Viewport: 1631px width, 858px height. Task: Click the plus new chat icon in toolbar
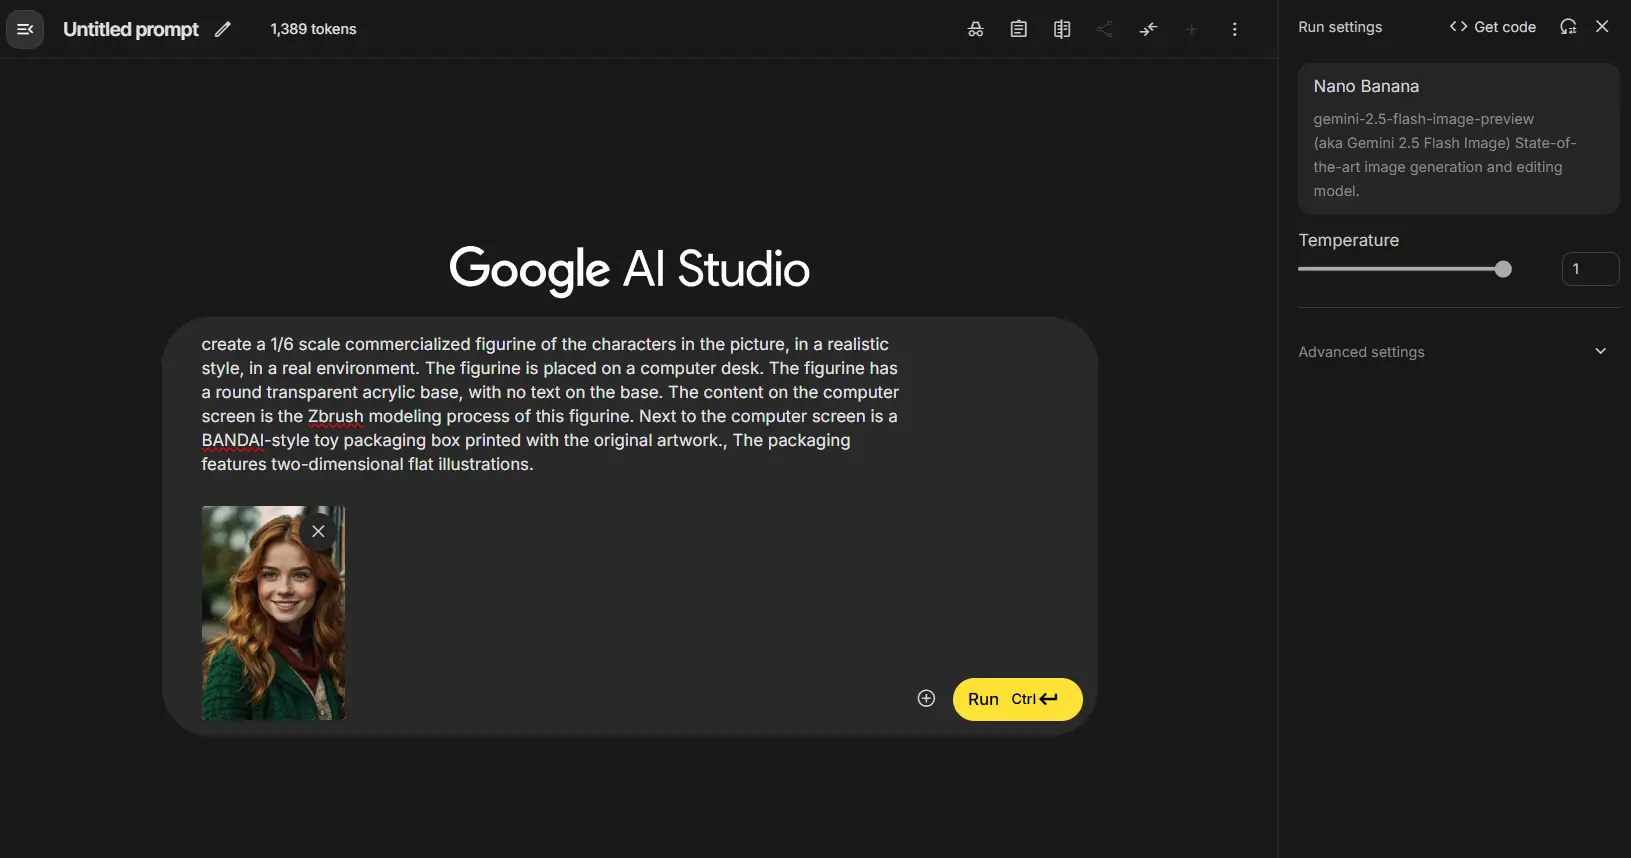tap(1191, 29)
